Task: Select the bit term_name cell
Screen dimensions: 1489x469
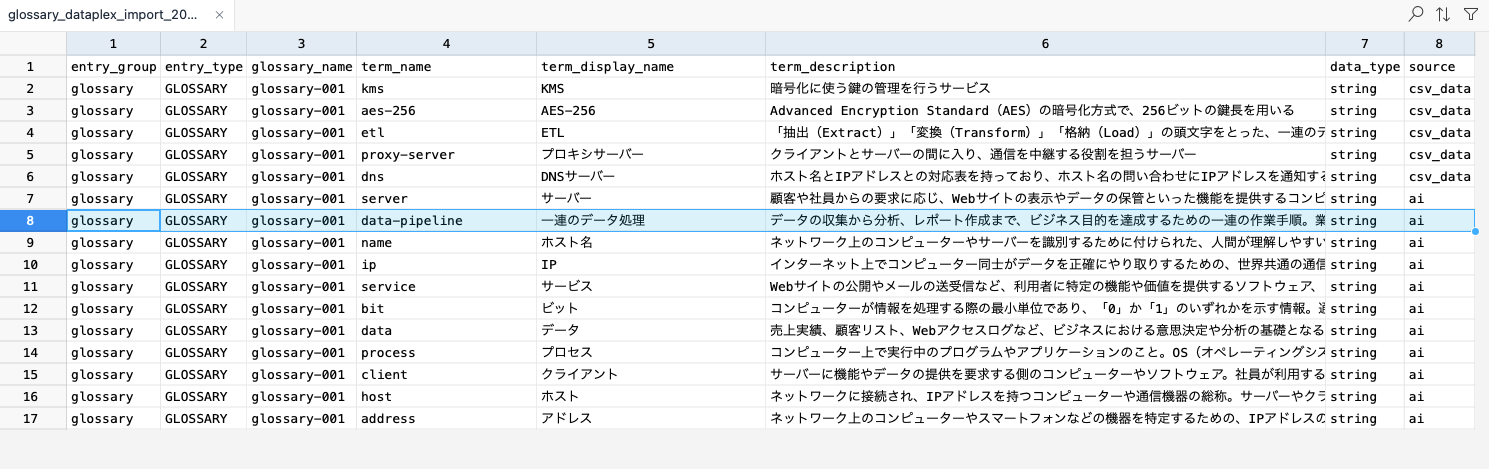Action: (446, 309)
